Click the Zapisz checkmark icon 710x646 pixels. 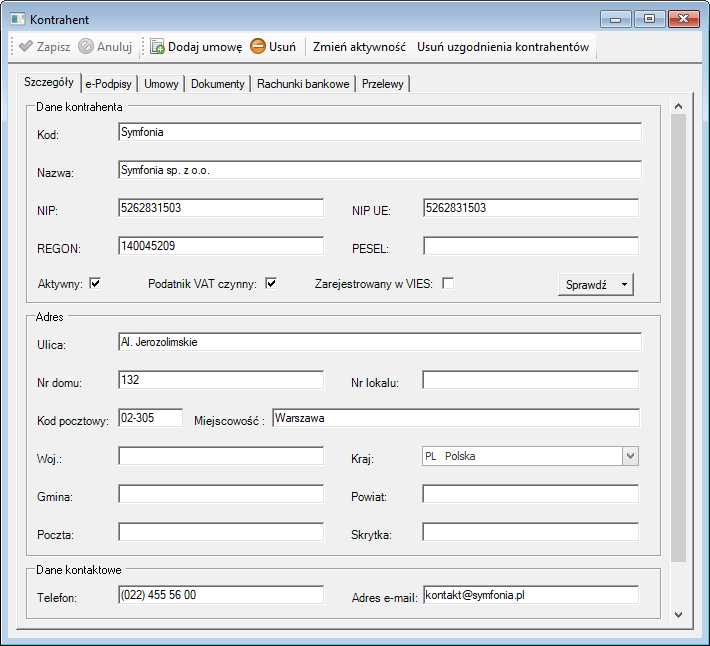[26, 46]
